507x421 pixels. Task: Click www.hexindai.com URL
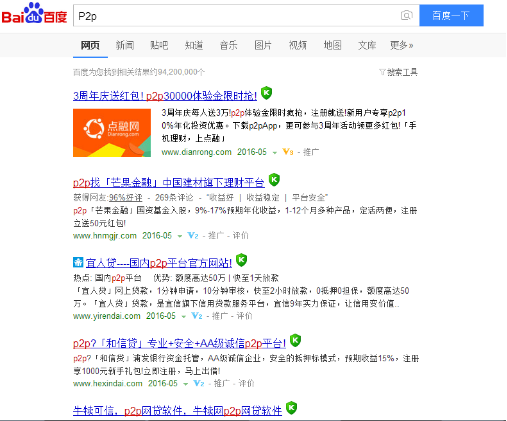[x=108, y=383]
